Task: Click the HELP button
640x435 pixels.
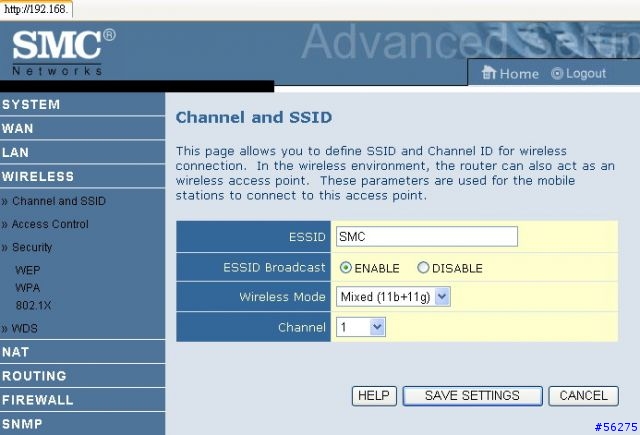Action: 374,396
